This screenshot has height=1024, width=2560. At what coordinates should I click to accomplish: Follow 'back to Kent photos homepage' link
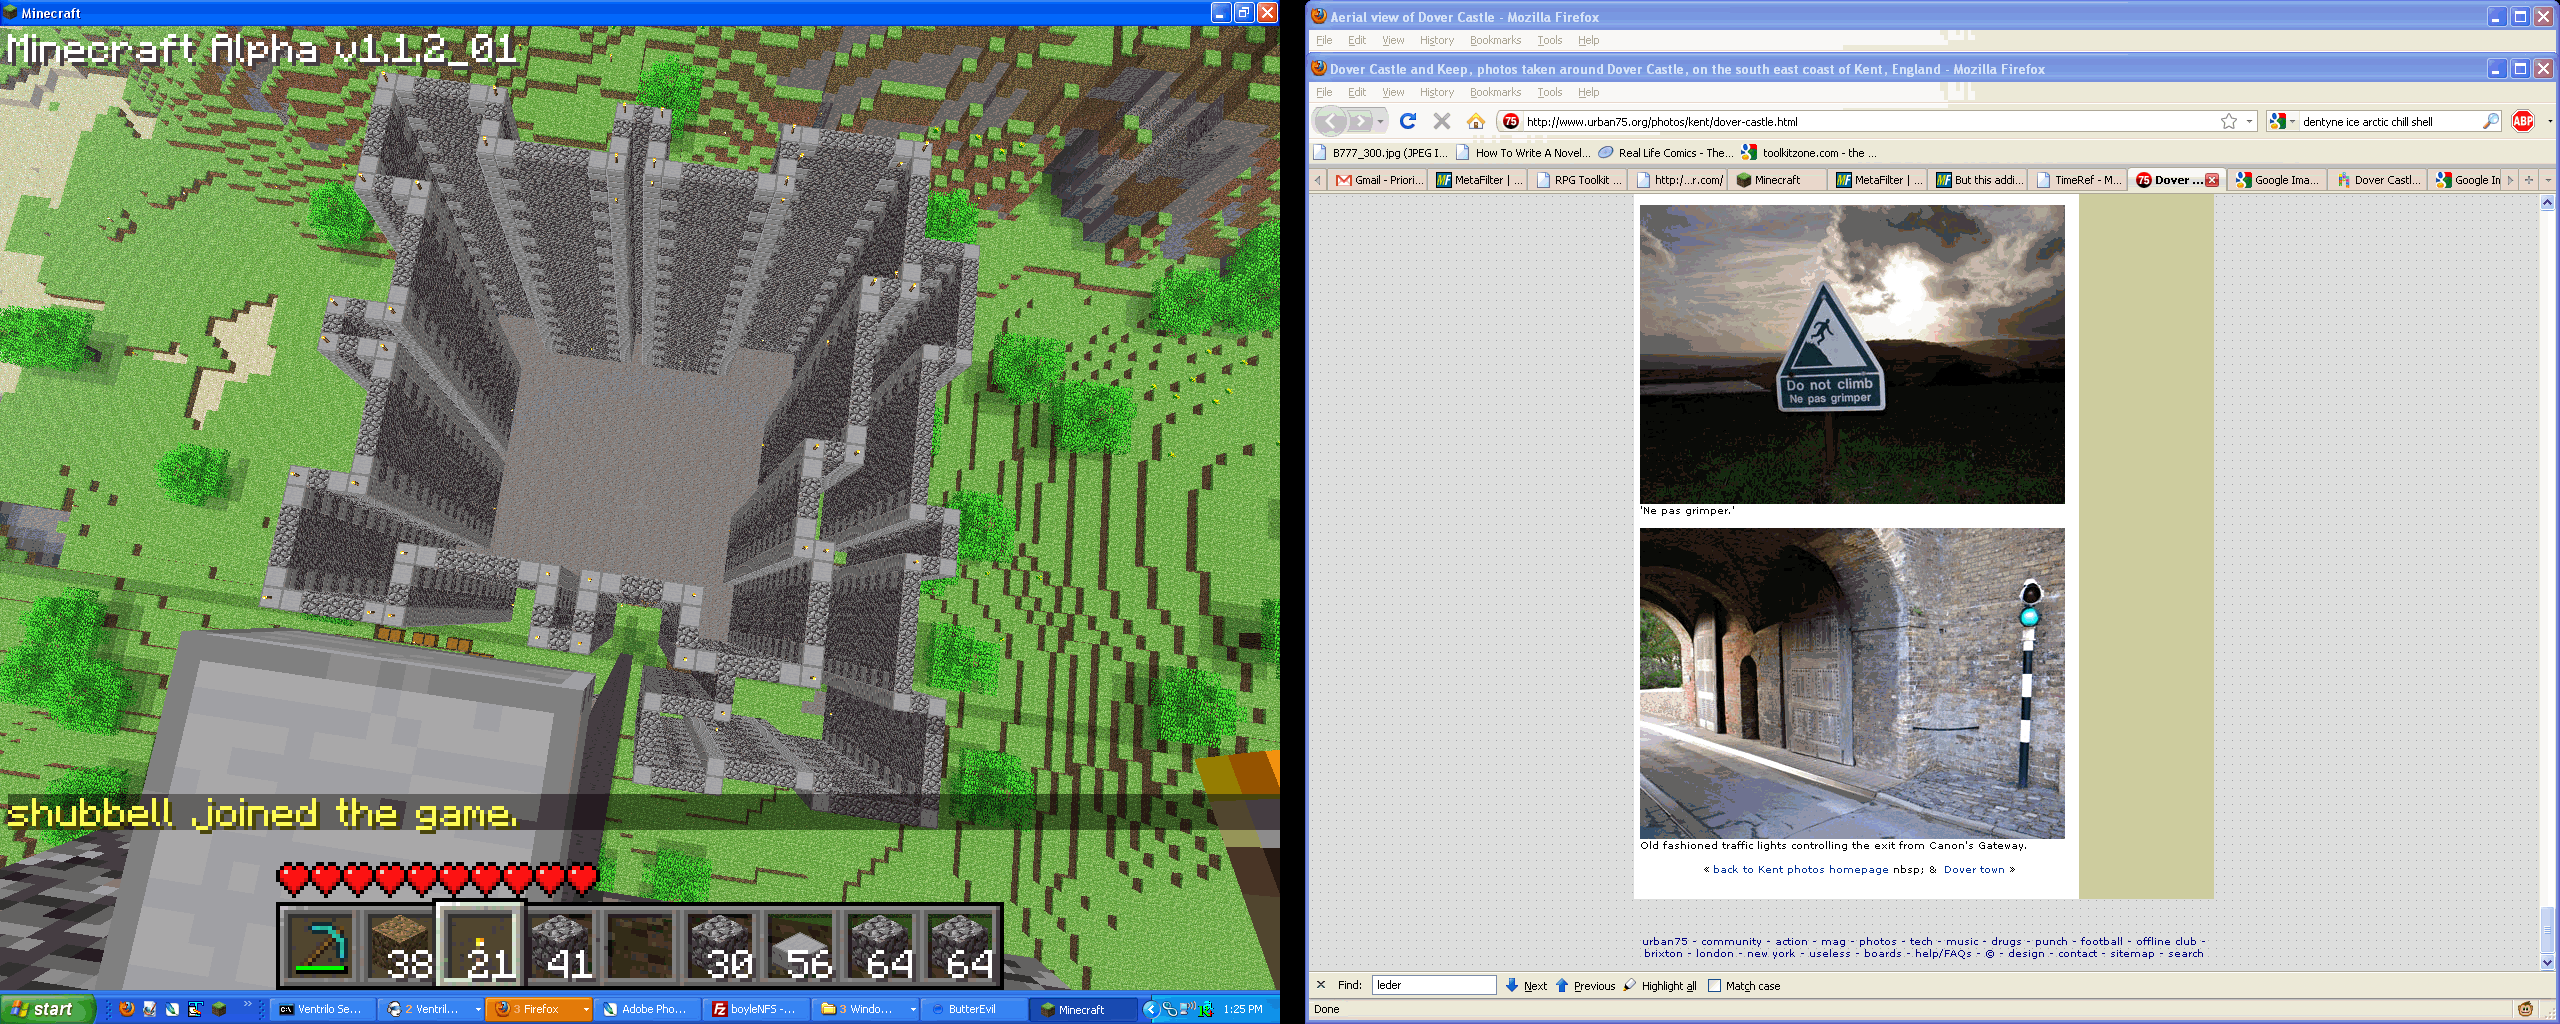tap(1800, 870)
